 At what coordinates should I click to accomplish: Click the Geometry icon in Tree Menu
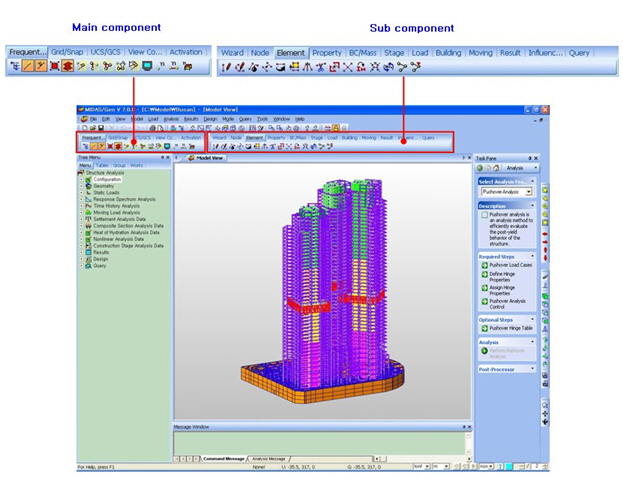point(88,185)
